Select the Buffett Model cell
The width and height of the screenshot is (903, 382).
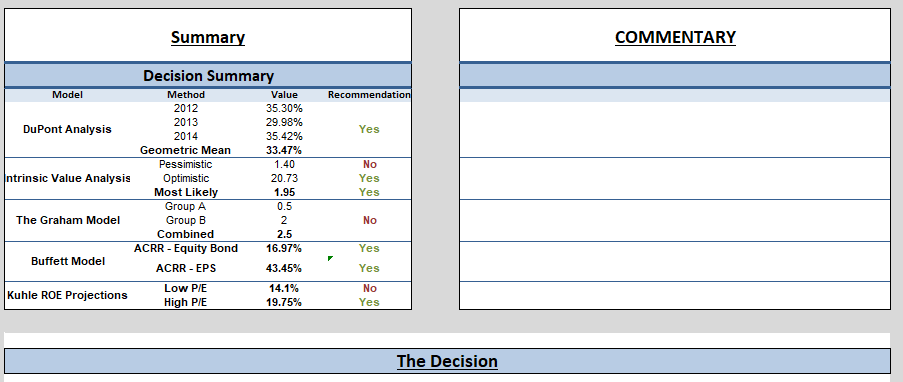pos(67,261)
